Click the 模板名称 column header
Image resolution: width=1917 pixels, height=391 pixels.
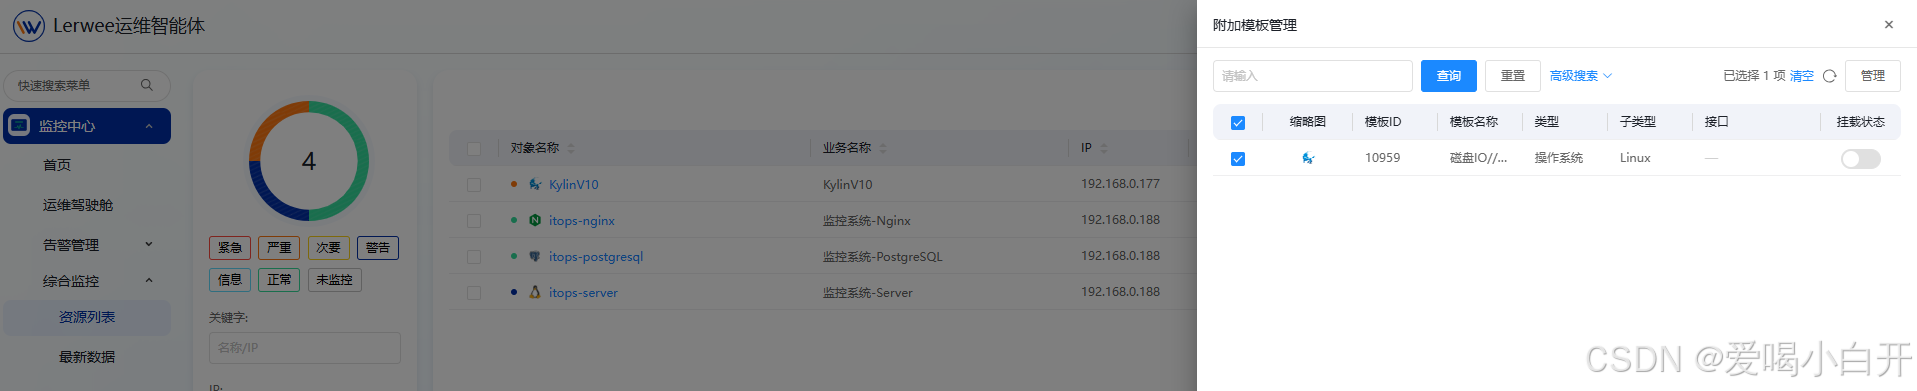[1473, 122]
